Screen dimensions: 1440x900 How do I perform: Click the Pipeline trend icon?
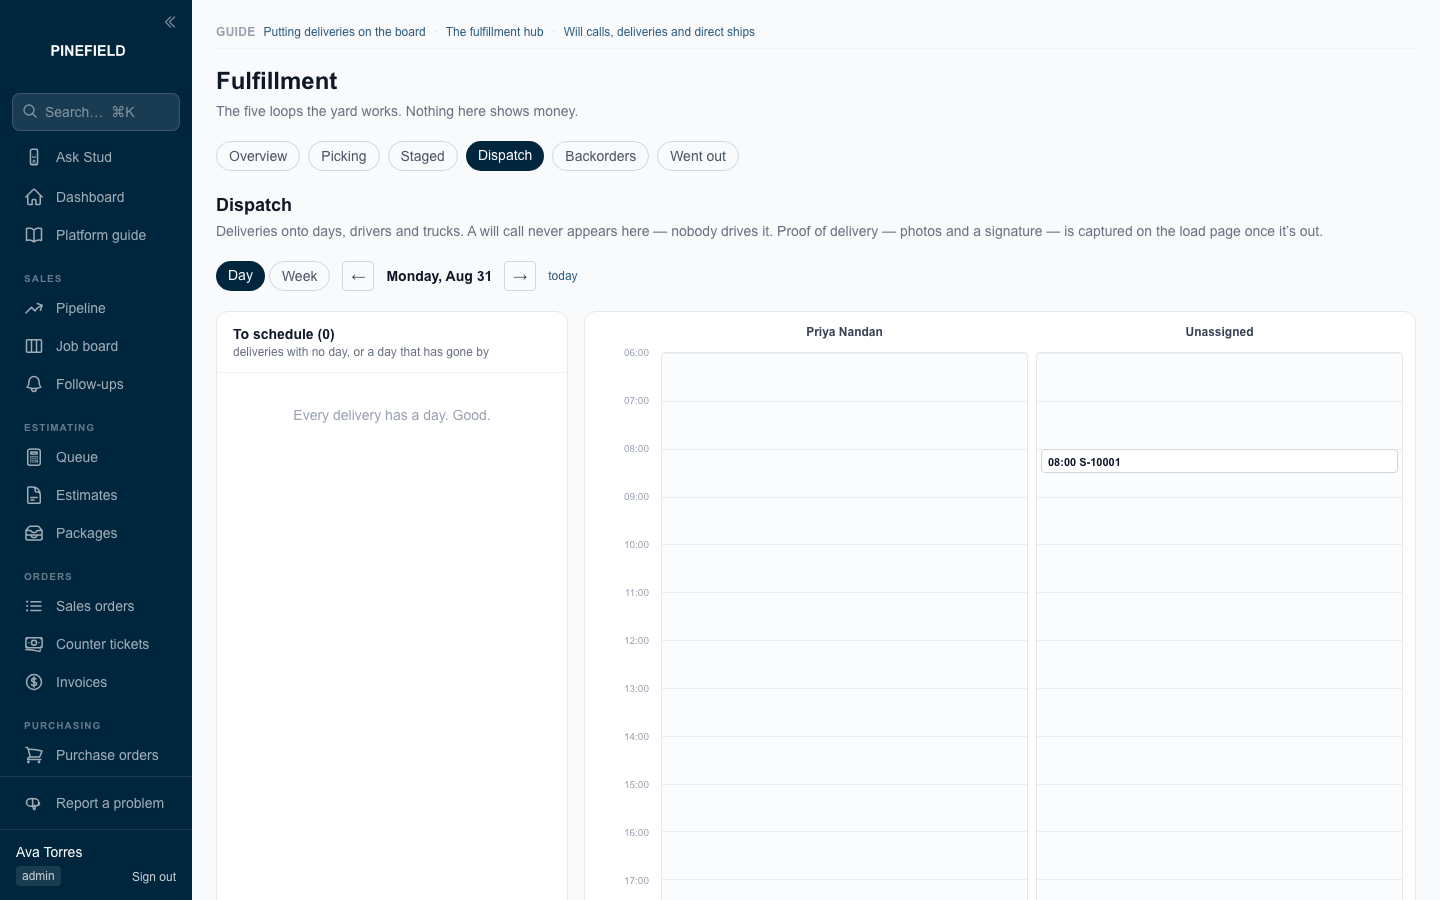point(34,308)
